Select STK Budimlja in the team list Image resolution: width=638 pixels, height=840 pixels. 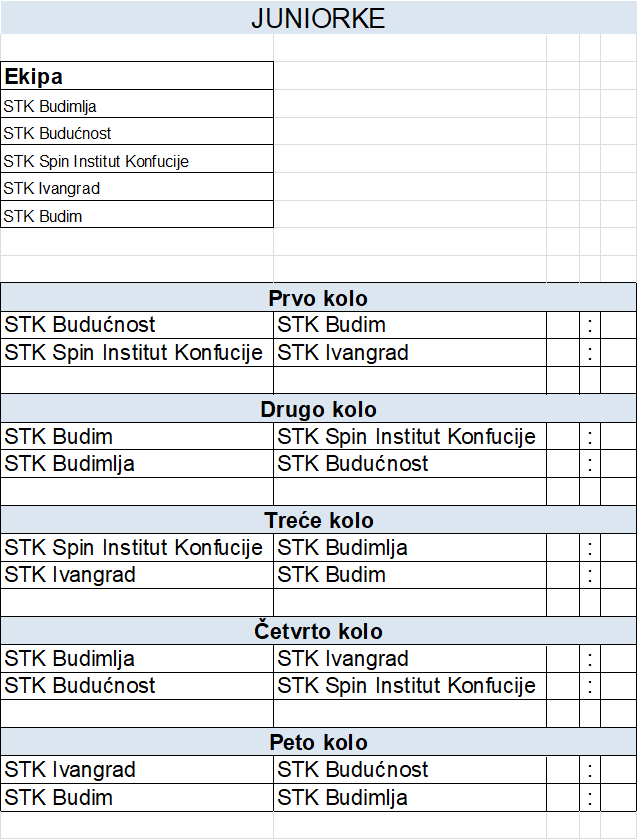137,104
